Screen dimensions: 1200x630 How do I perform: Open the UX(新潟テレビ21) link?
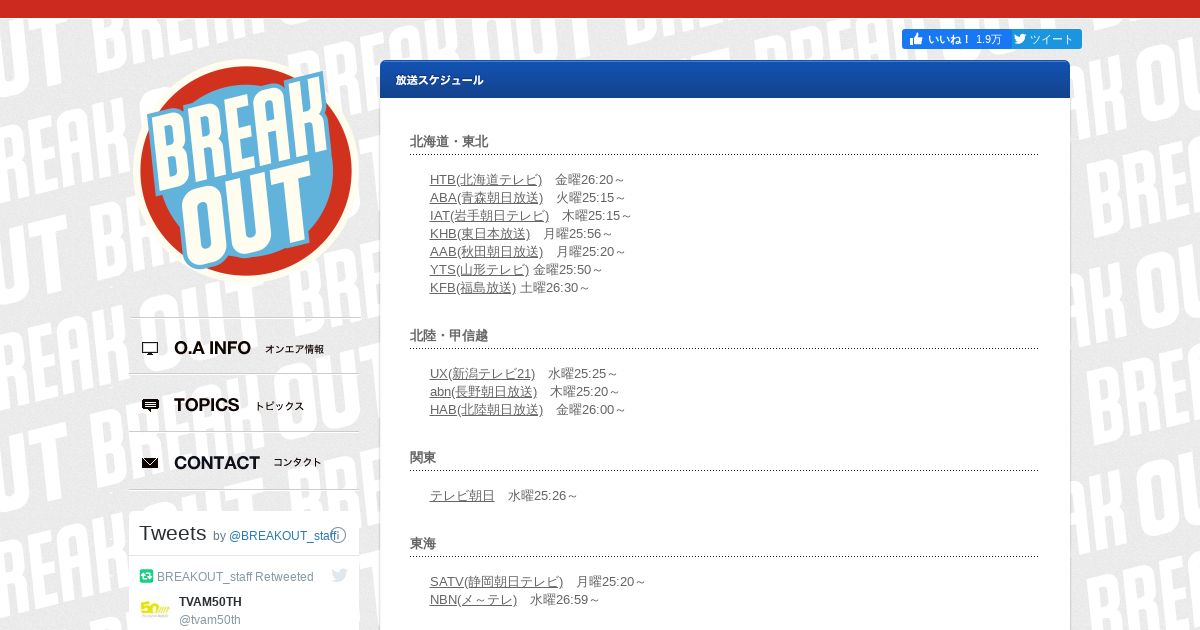(482, 374)
